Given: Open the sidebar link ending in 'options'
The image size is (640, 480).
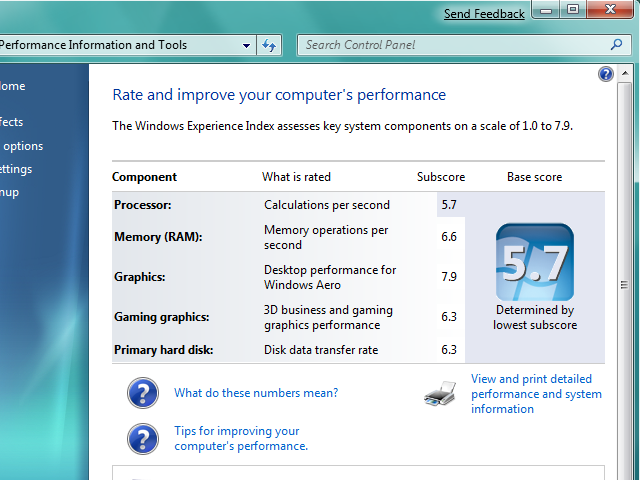Looking at the screenshot, I should (x=23, y=146).
